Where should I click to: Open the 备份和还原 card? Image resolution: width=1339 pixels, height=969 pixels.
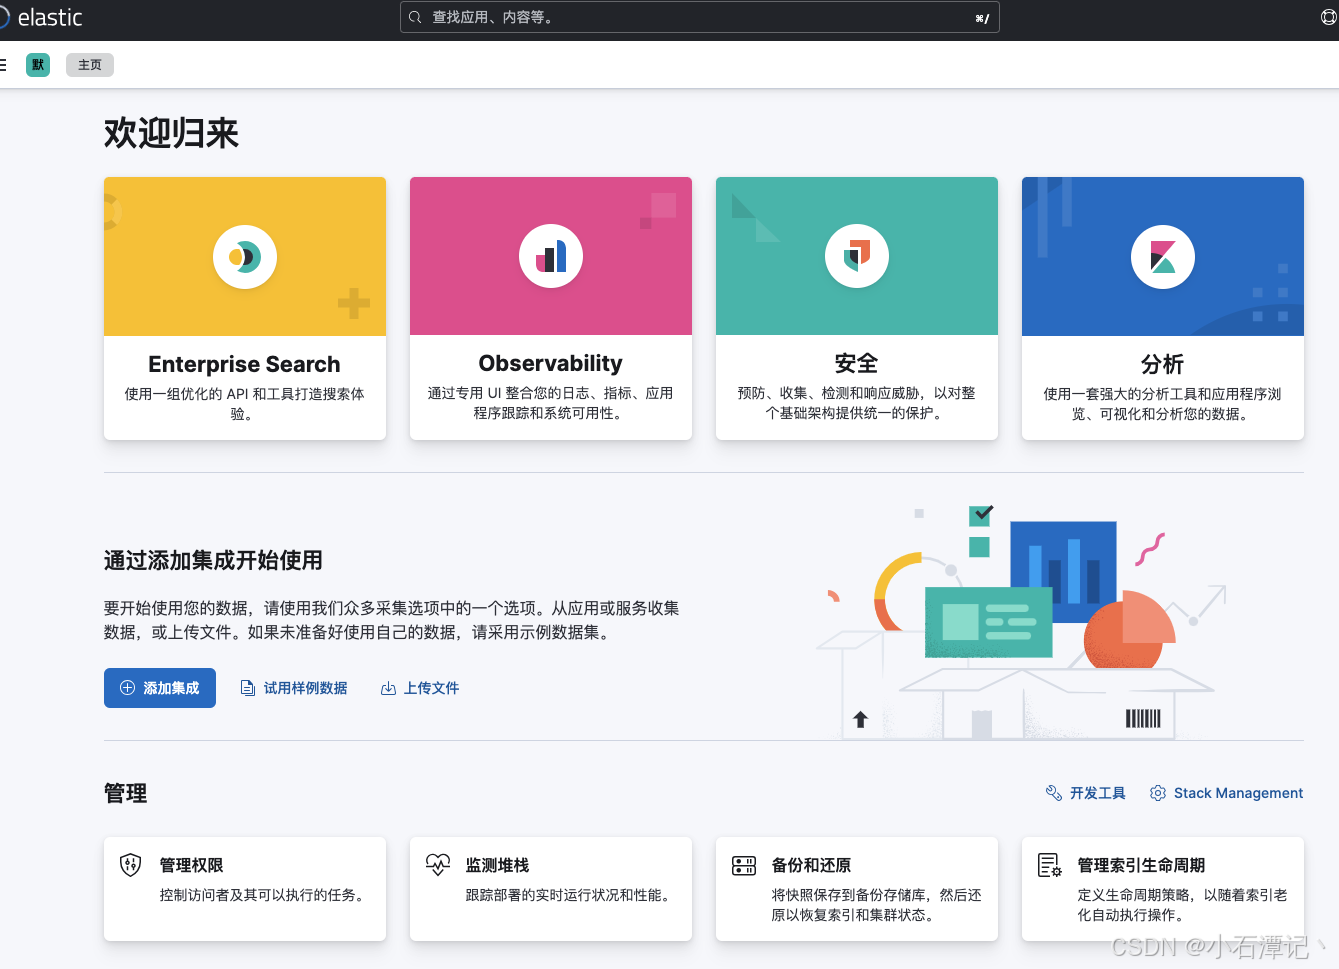(x=857, y=889)
